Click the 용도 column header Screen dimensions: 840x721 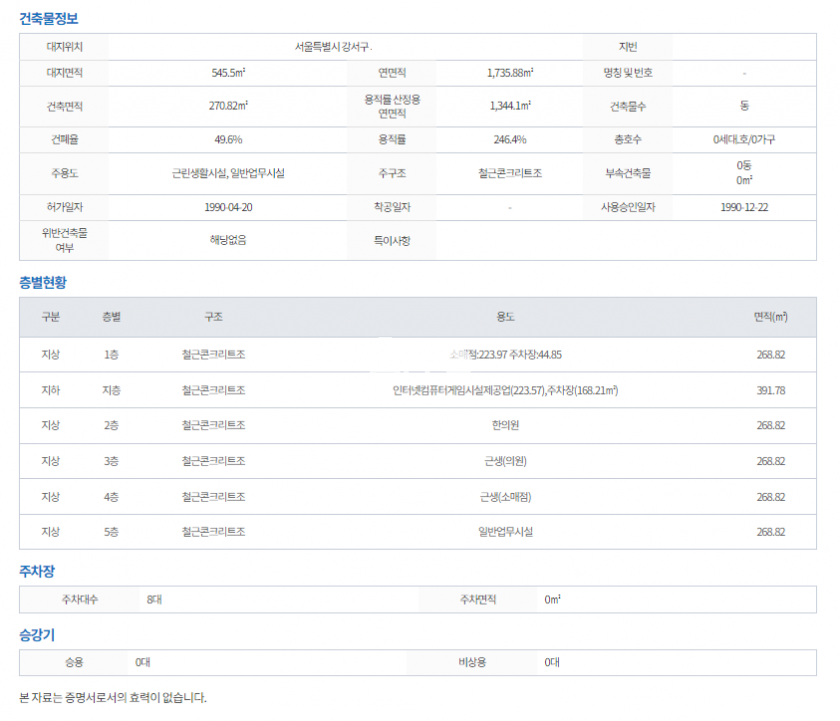[505, 317]
